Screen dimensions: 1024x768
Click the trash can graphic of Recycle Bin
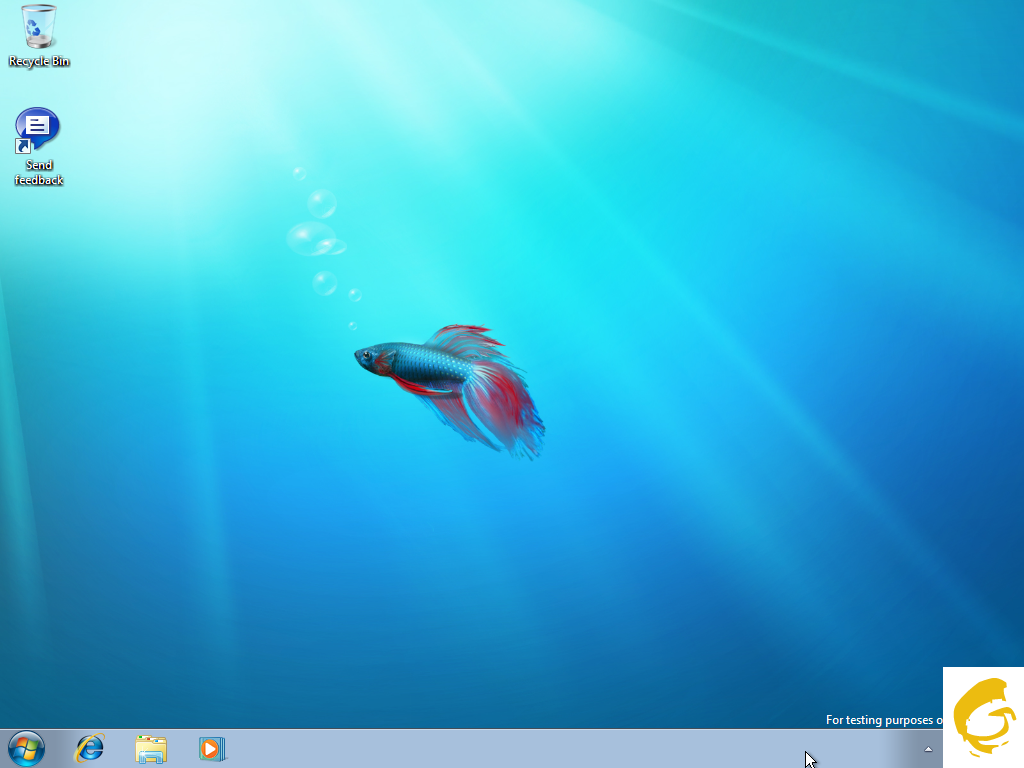(39, 26)
